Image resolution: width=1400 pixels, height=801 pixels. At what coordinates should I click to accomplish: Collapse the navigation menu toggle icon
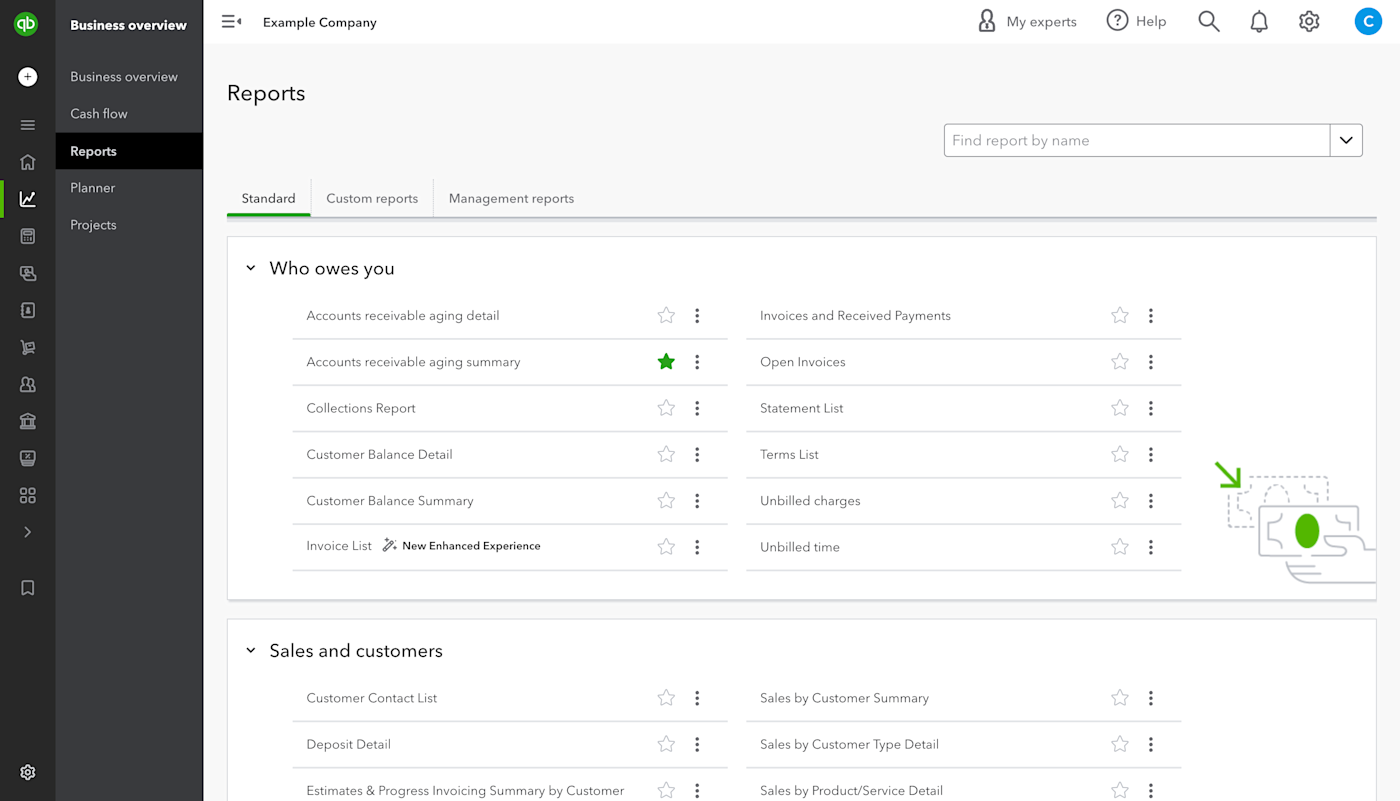click(x=231, y=22)
